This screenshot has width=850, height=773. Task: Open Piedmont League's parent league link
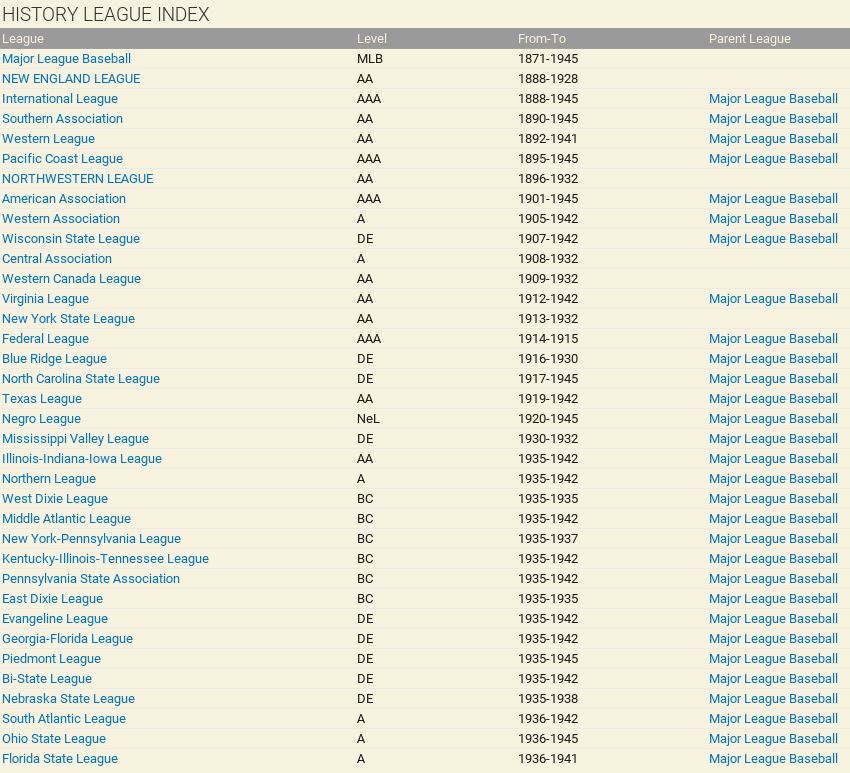tap(773, 660)
